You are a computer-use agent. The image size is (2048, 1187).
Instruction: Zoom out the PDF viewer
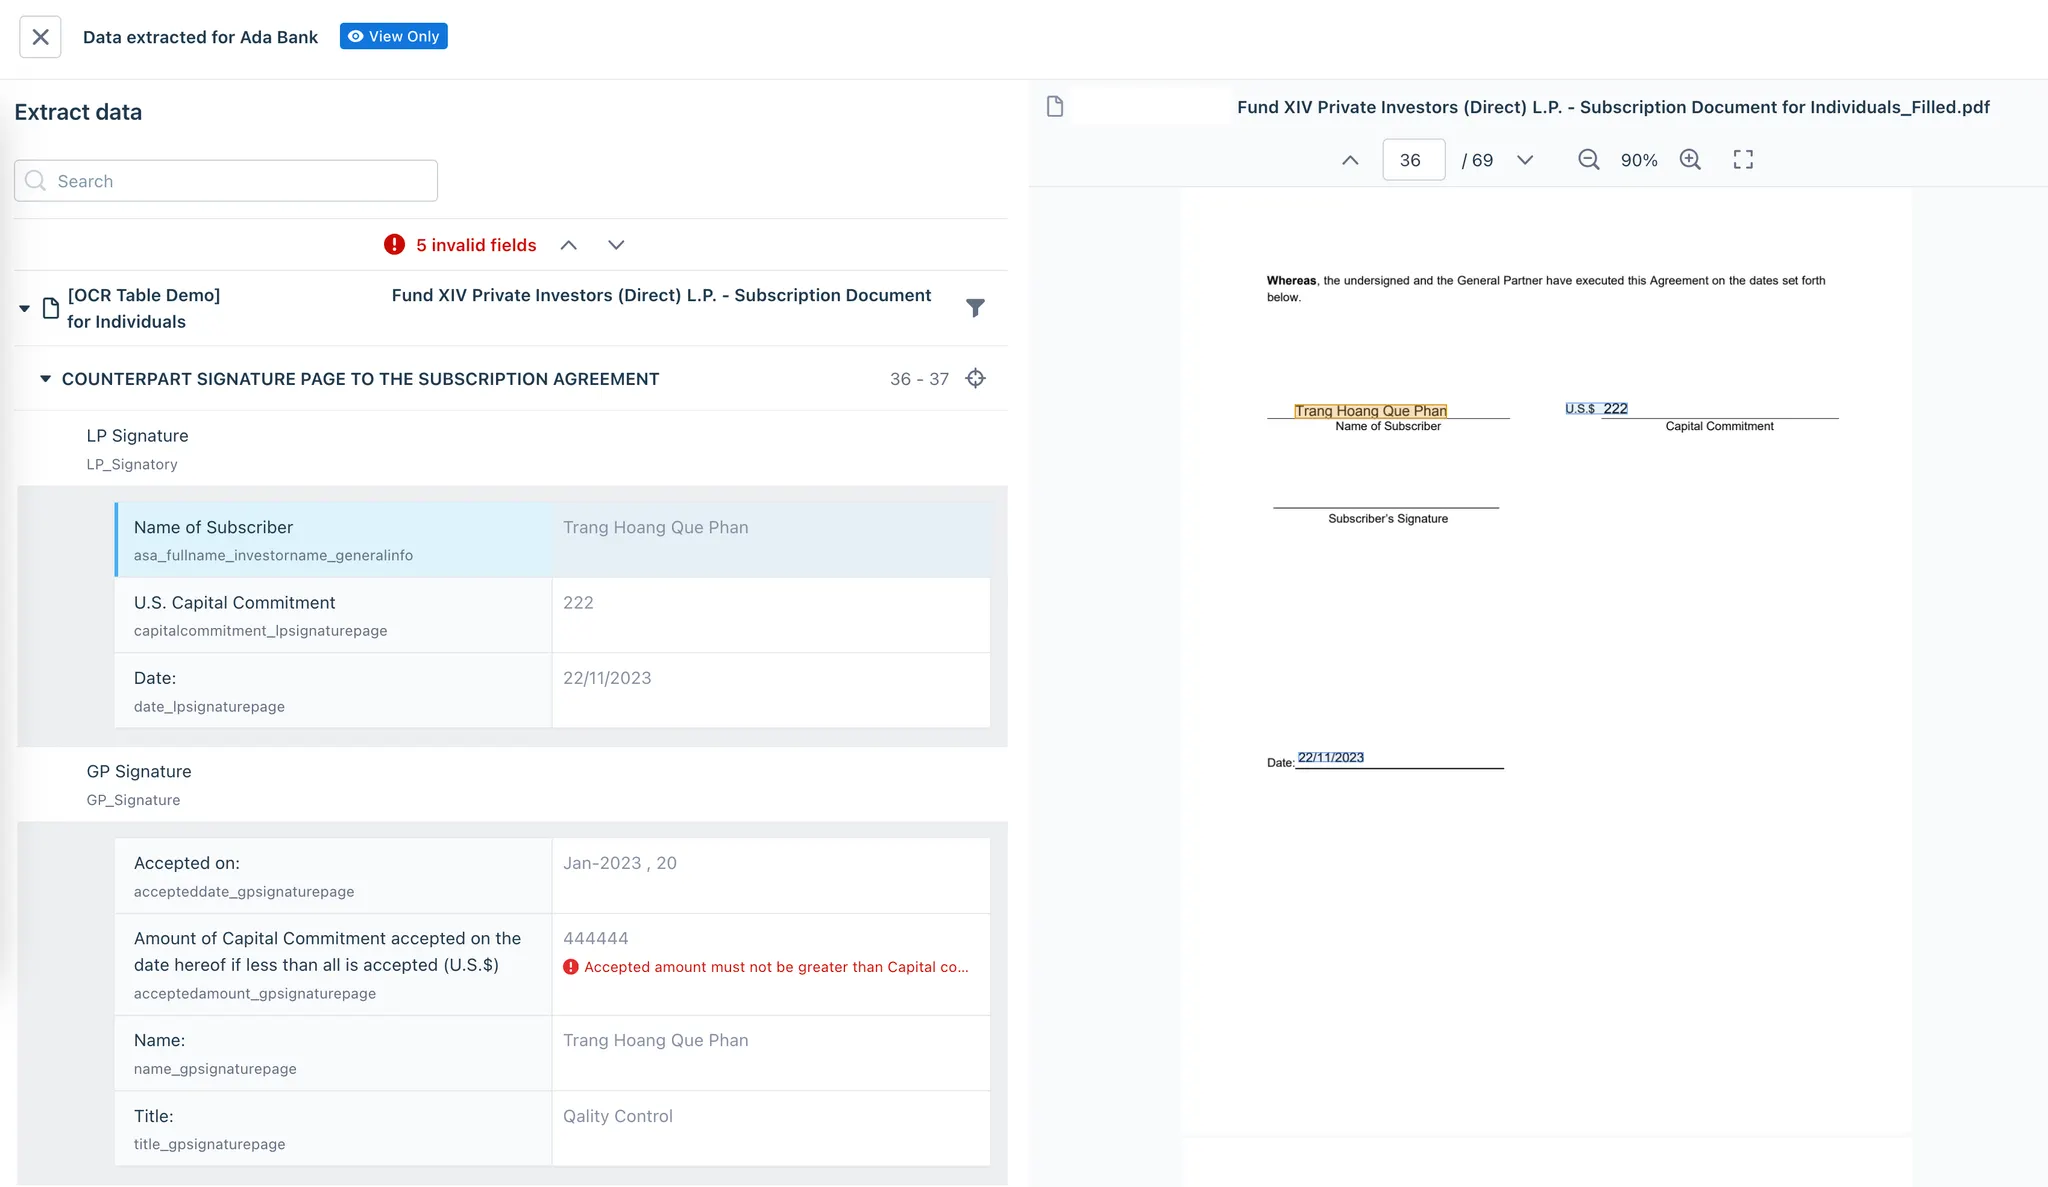(x=1588, y=160)
